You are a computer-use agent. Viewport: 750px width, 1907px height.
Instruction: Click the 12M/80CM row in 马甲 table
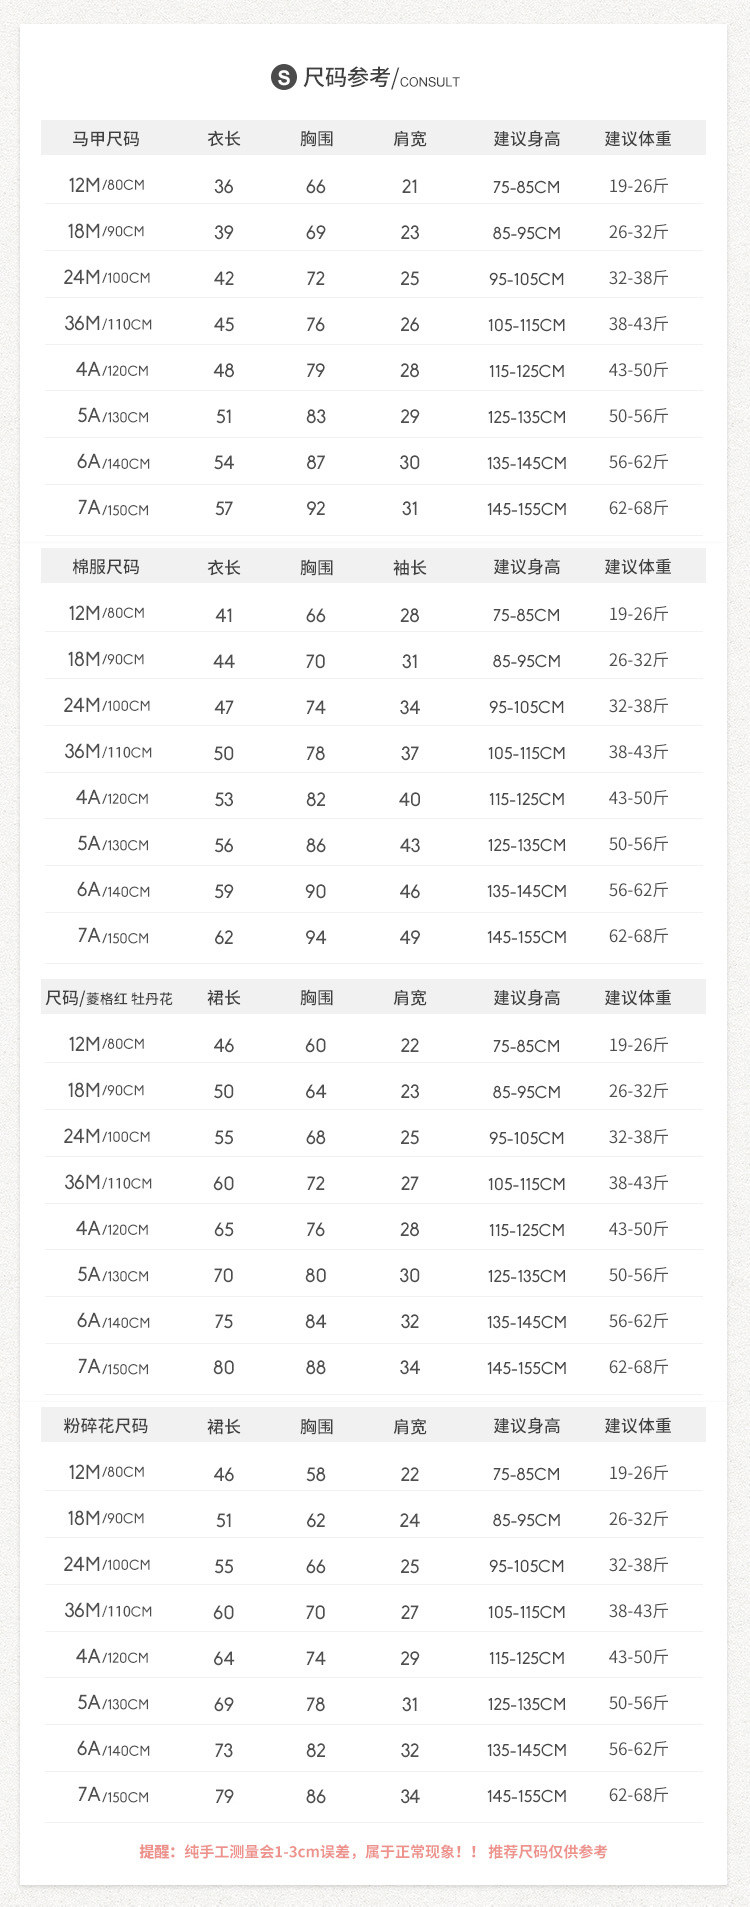click(106, 185)
